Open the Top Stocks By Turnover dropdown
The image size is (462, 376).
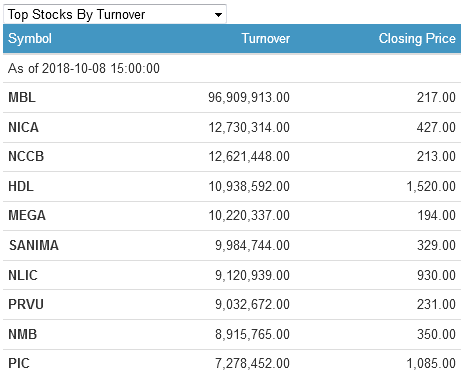point(115,14)
